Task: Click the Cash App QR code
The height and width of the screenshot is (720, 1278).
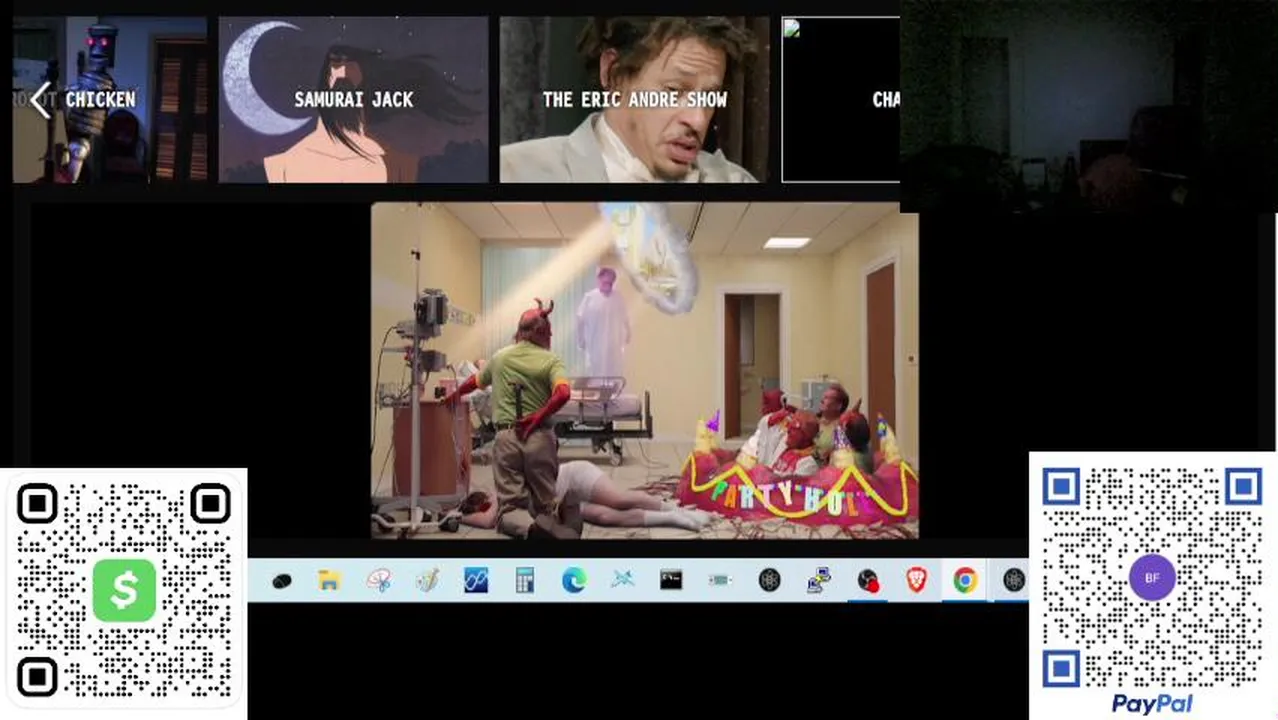Action: (123, 590)
